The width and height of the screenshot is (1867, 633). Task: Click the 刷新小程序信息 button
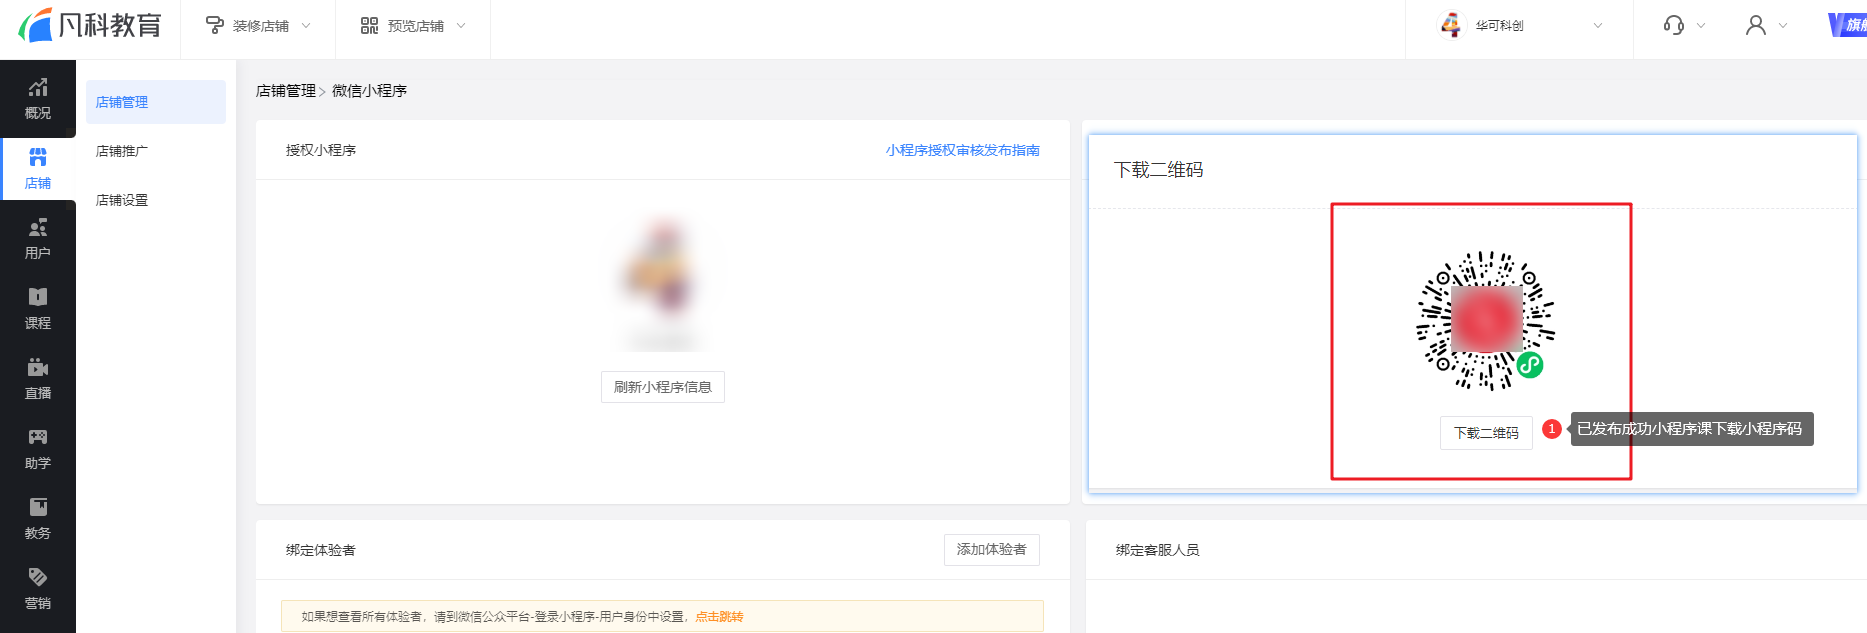[662, 387]
